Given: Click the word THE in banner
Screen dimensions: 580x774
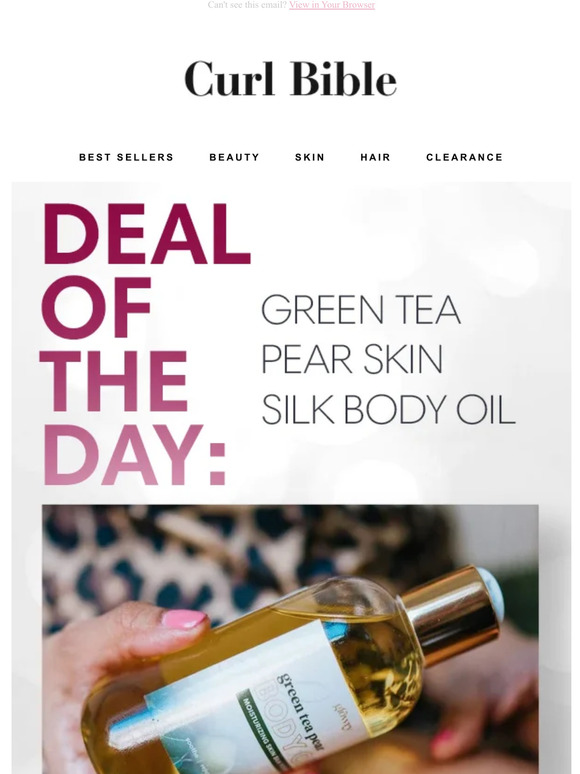Looking at the screenshot, I should coord(114,382).
